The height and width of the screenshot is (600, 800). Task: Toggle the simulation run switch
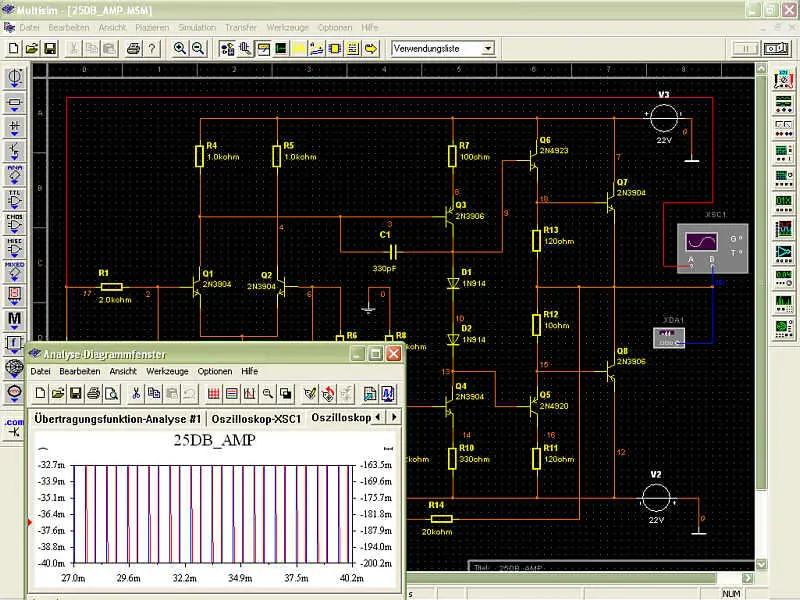[x=777, y=48]
